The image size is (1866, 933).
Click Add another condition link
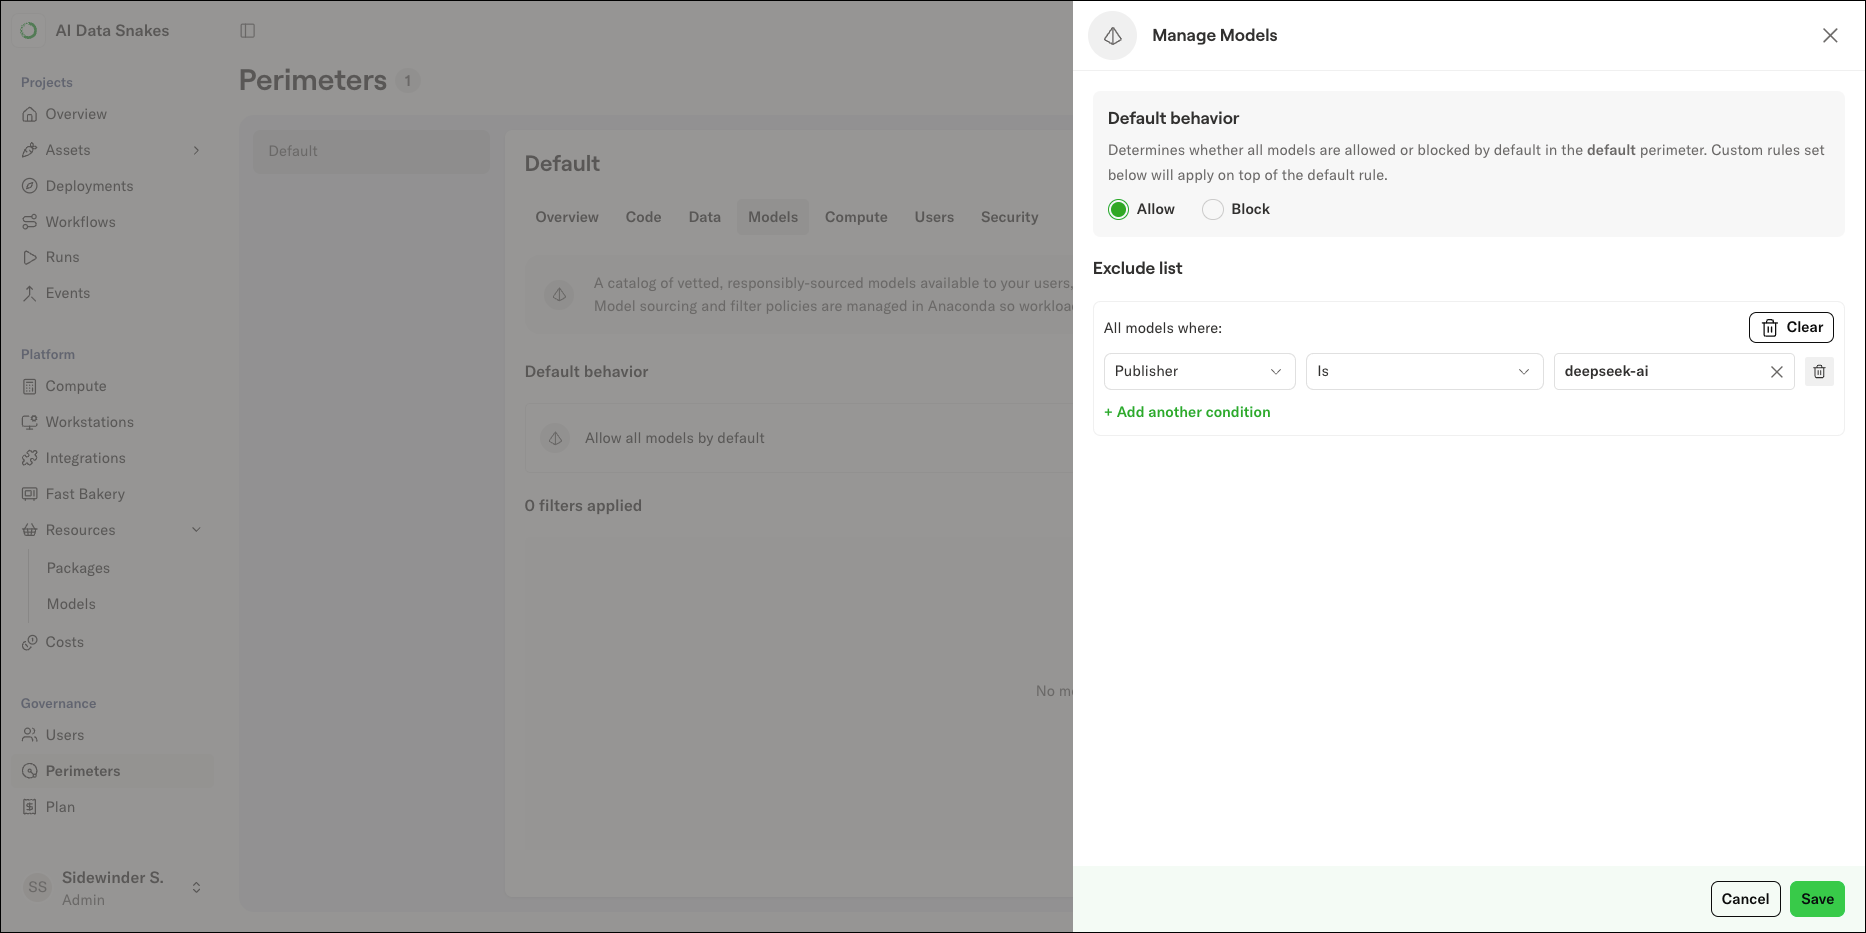1187,412
